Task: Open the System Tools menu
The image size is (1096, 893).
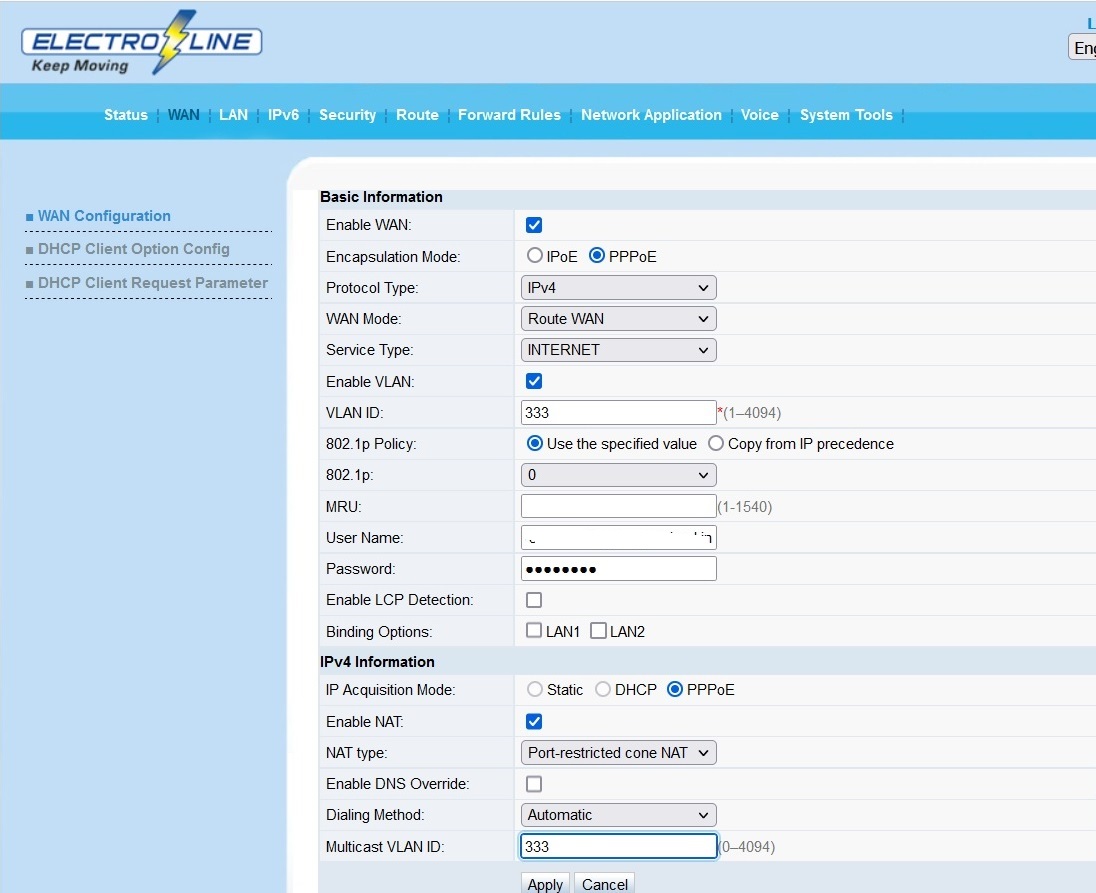Action: pyautogui.click(x=845, y=115)
